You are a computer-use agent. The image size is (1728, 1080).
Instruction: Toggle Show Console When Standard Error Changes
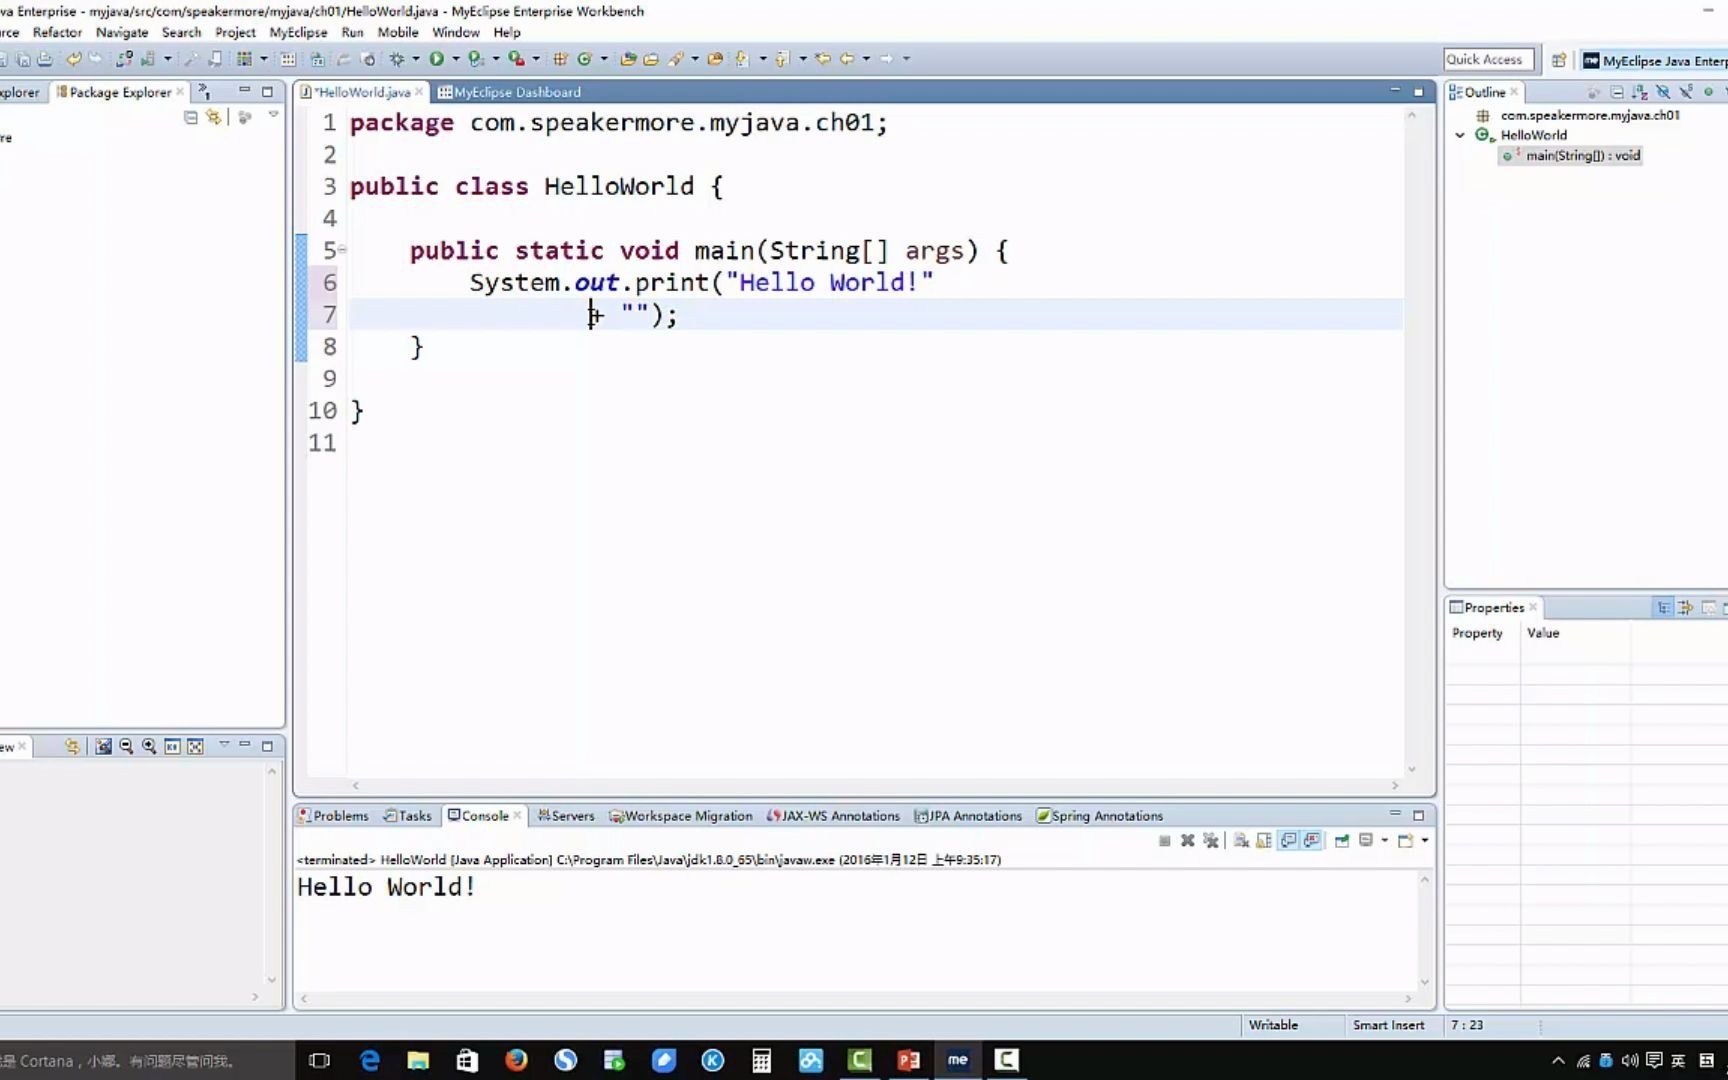coord(1312,840)
